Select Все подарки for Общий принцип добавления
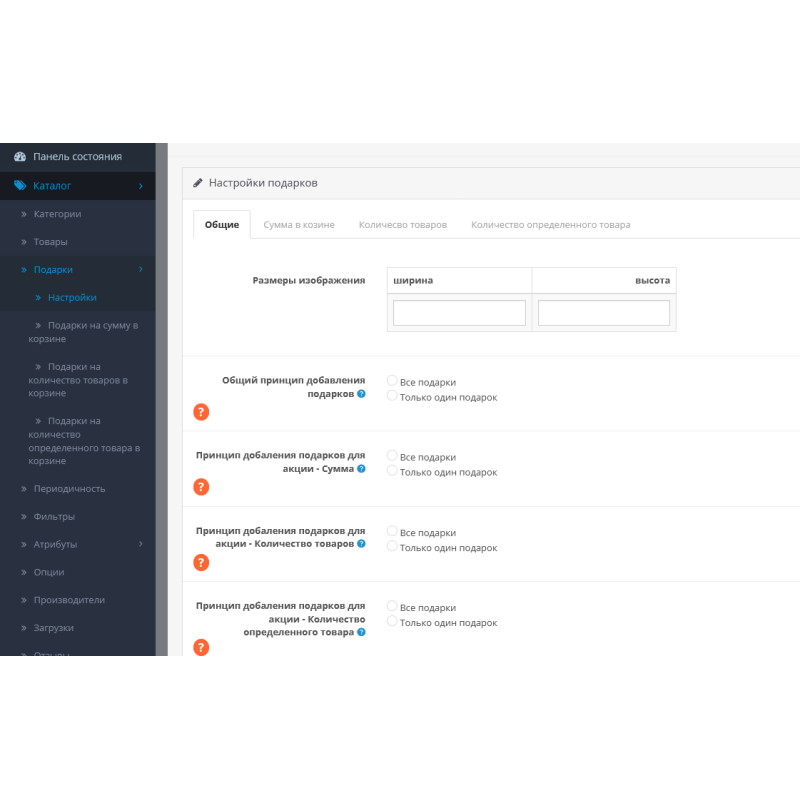Screen dimensions: 800x800 (392, 381)
